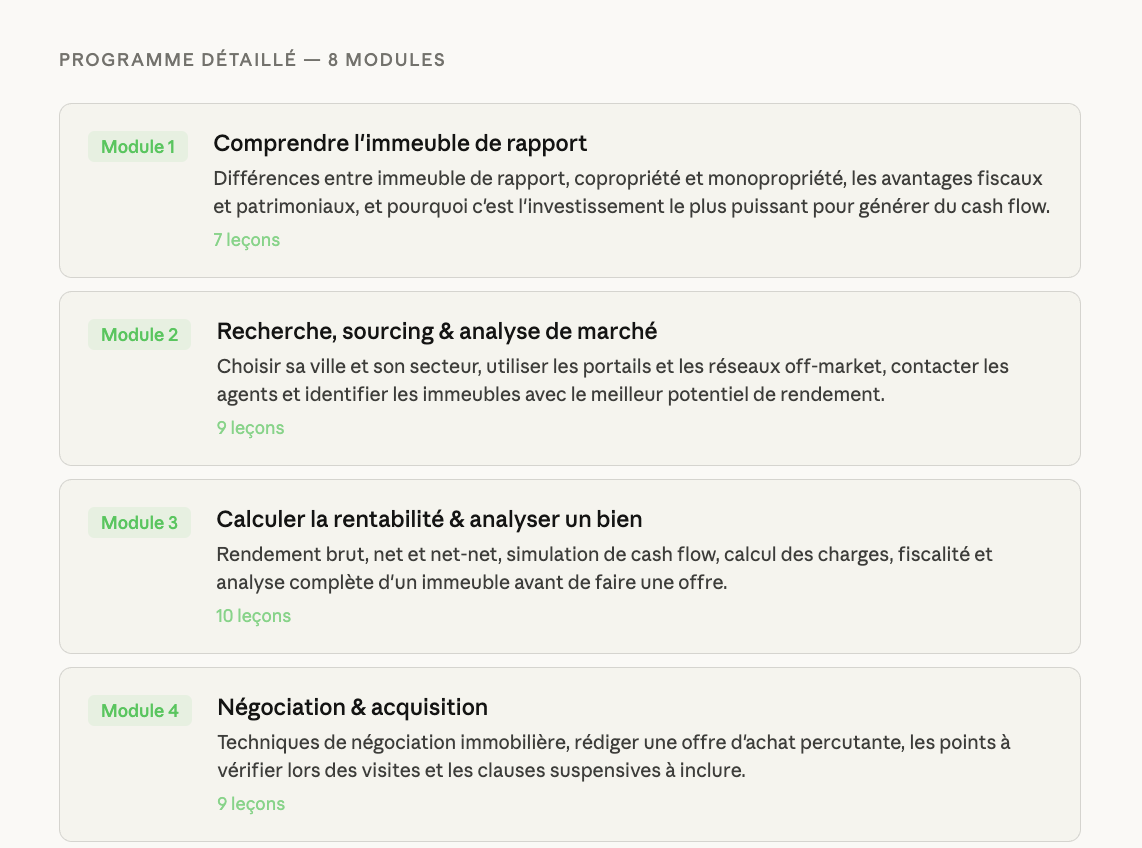
Task: Click the '9 leçons' count under Module 4
Action: [x=251, y=804]
